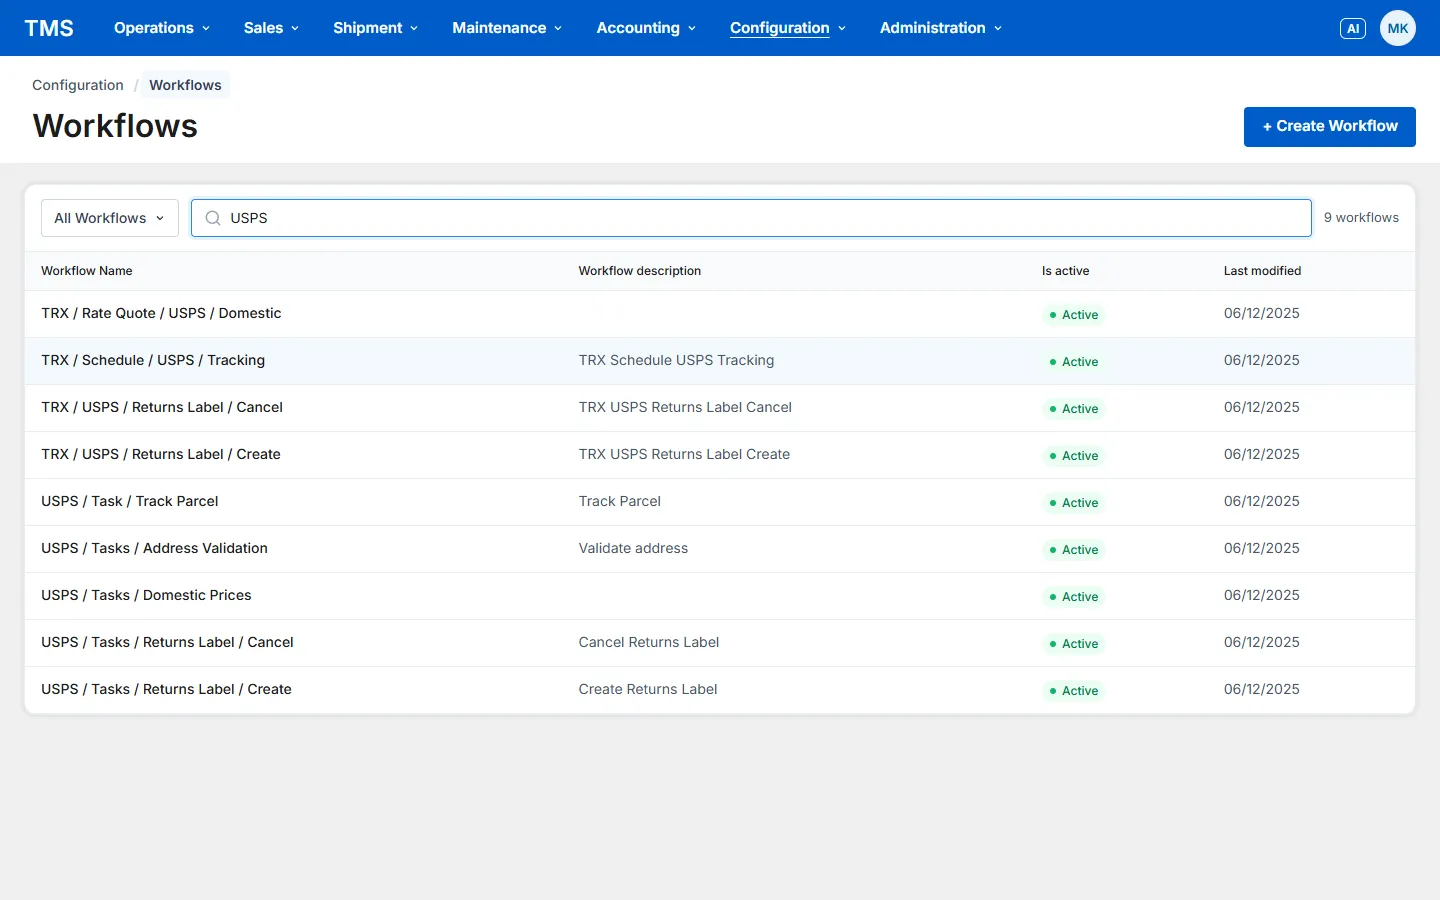1440x900 pixels.
Task: Open TRX / Schedule / USPS / Tracking workflow
Action: pyautogui.click(x=153, y=360)
